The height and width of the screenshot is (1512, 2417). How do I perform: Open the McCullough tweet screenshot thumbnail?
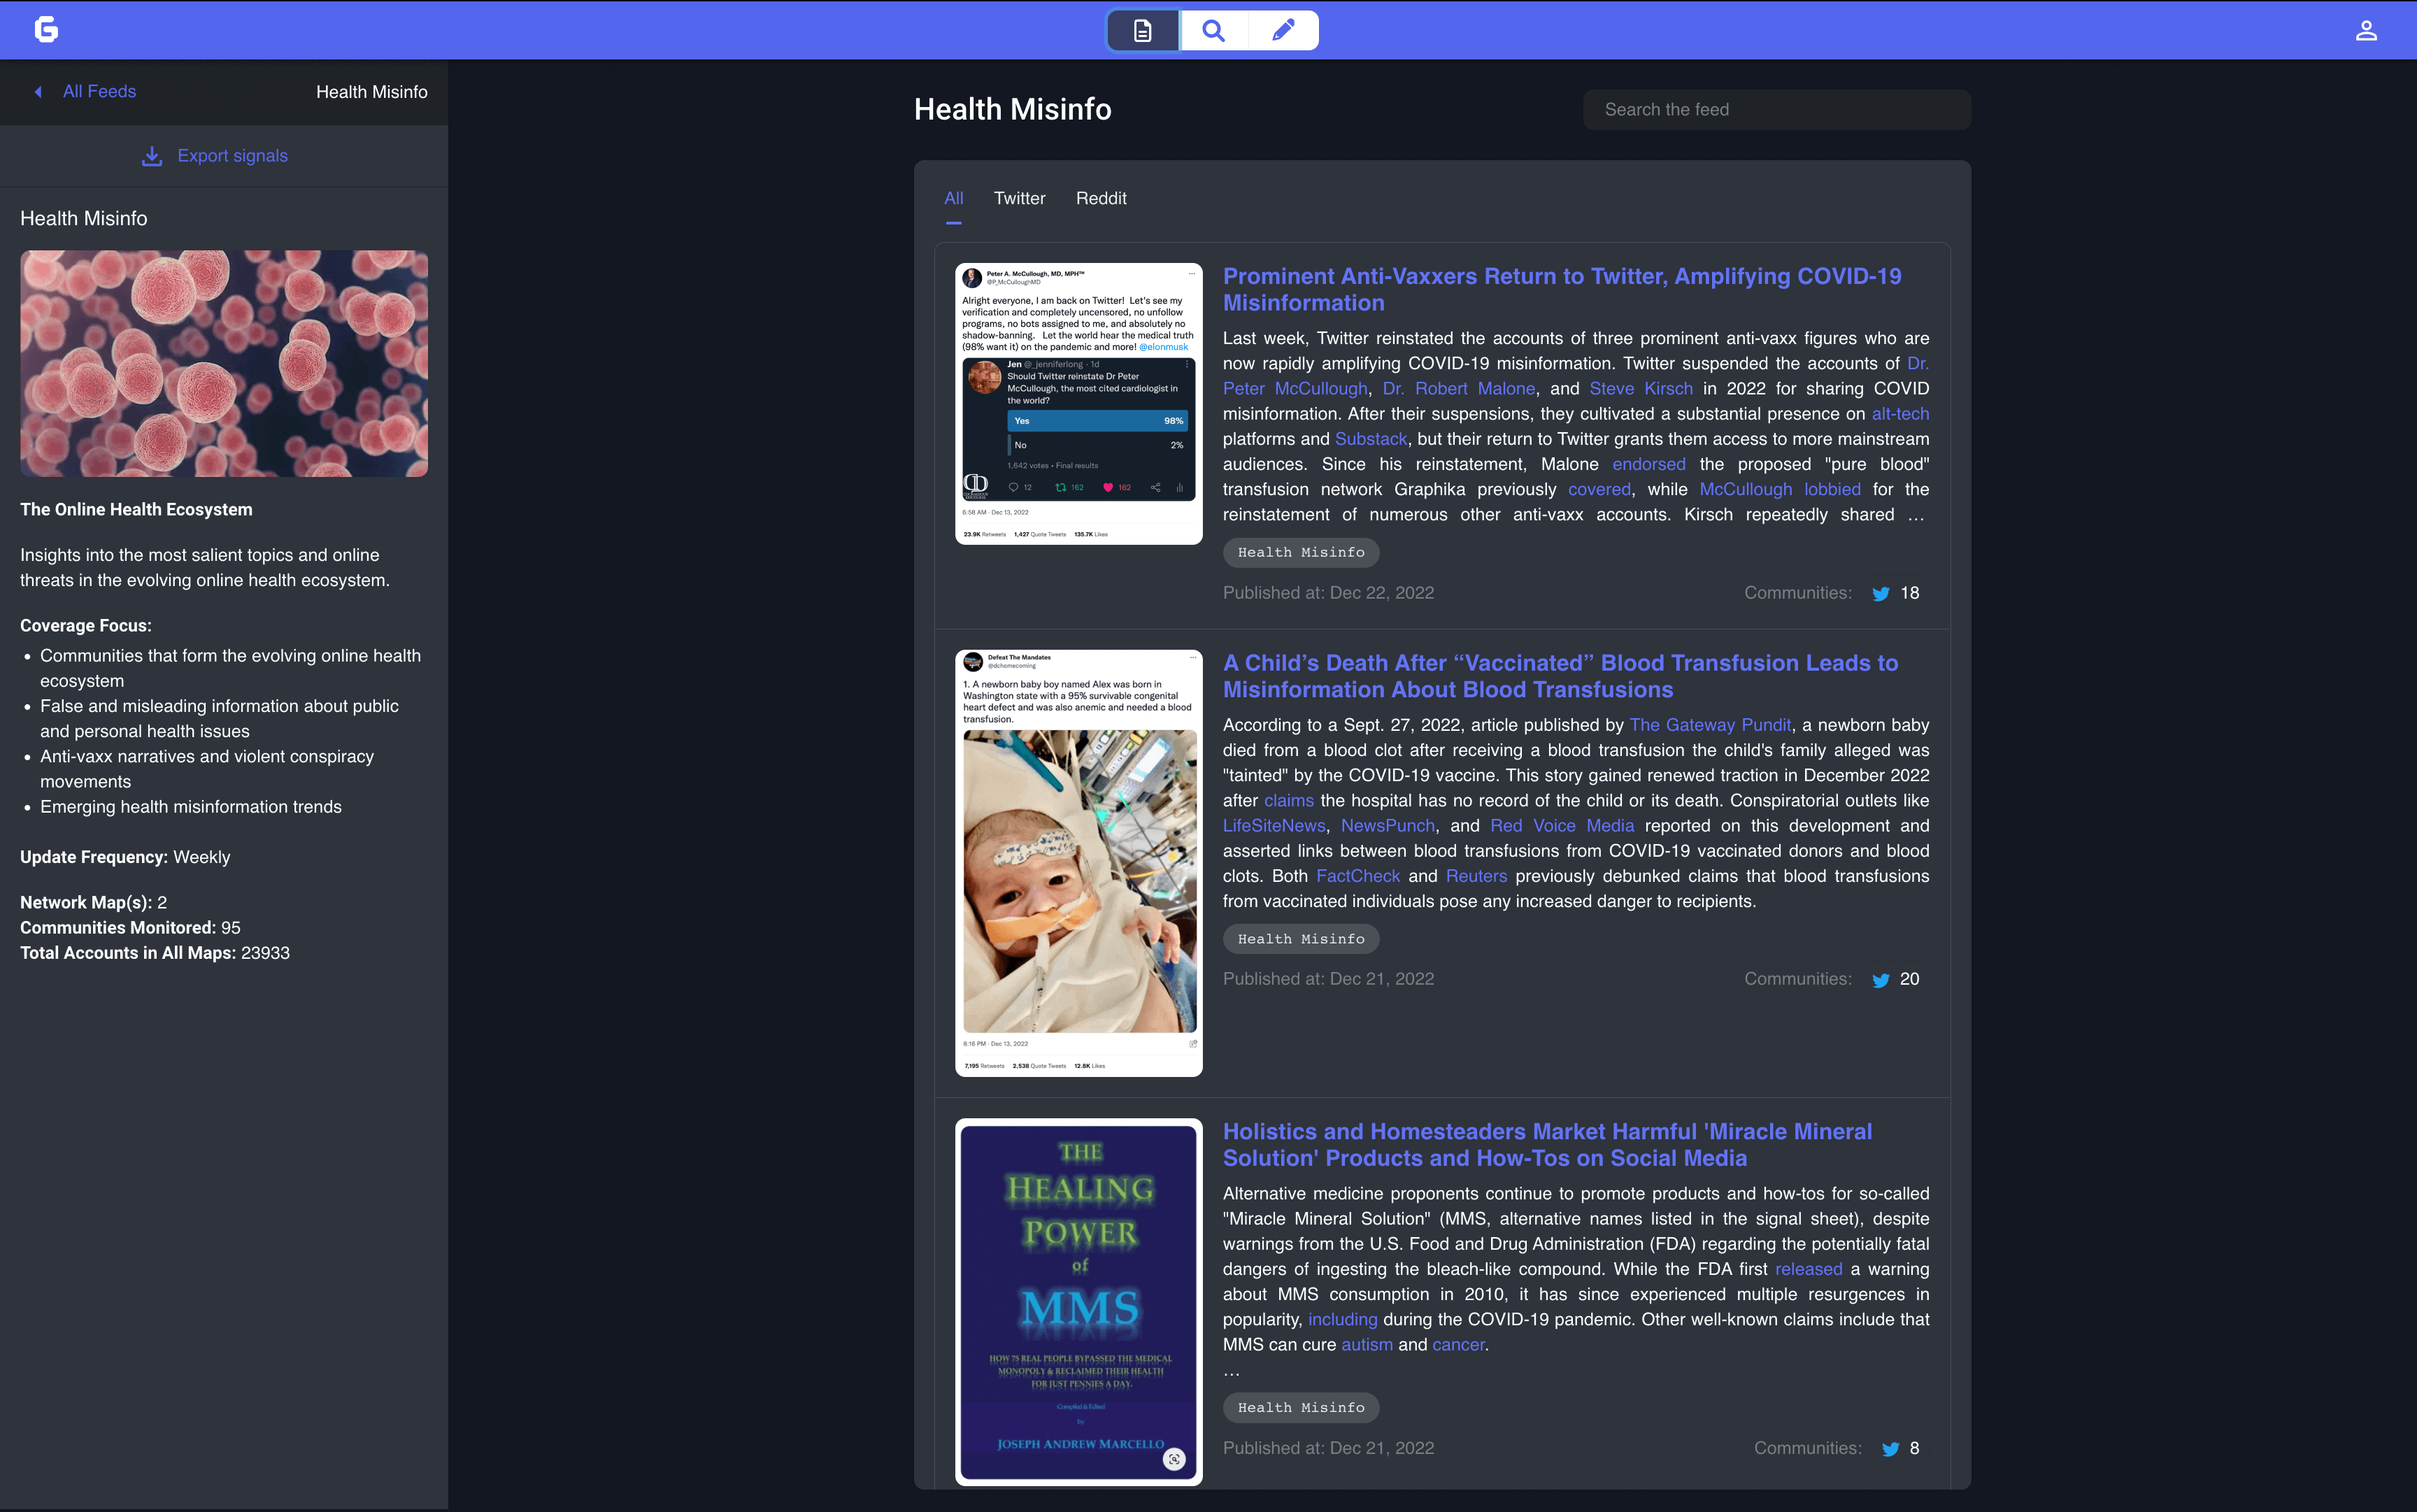(x=1078, y=404)
